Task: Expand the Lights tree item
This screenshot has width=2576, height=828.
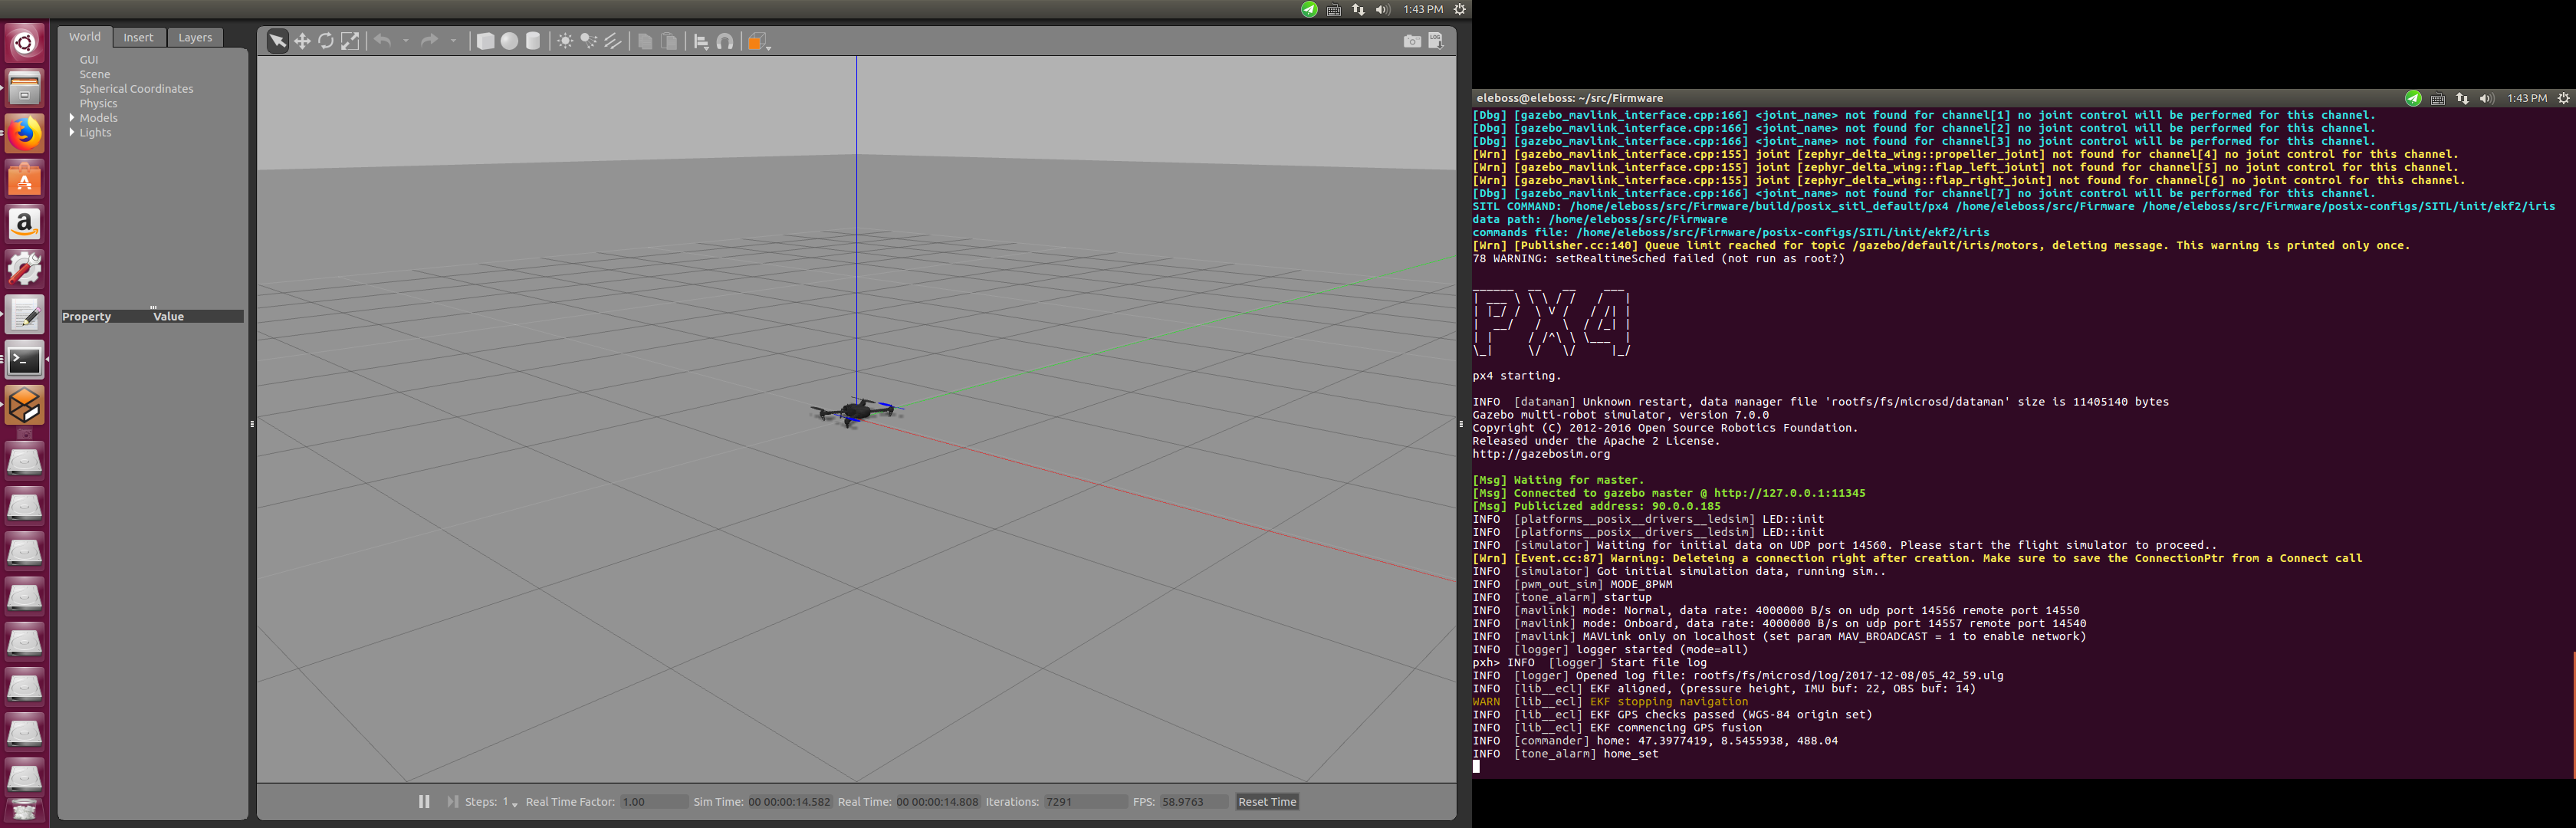Action: point(72,132)
